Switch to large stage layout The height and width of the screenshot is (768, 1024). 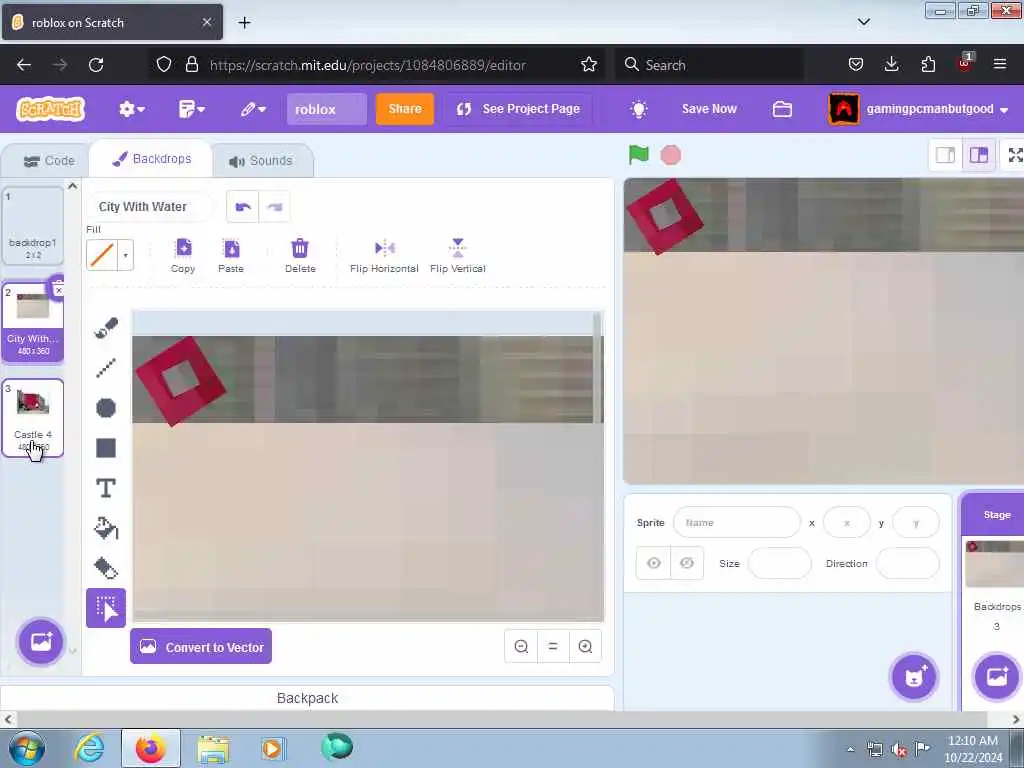[x=979, y=155]
